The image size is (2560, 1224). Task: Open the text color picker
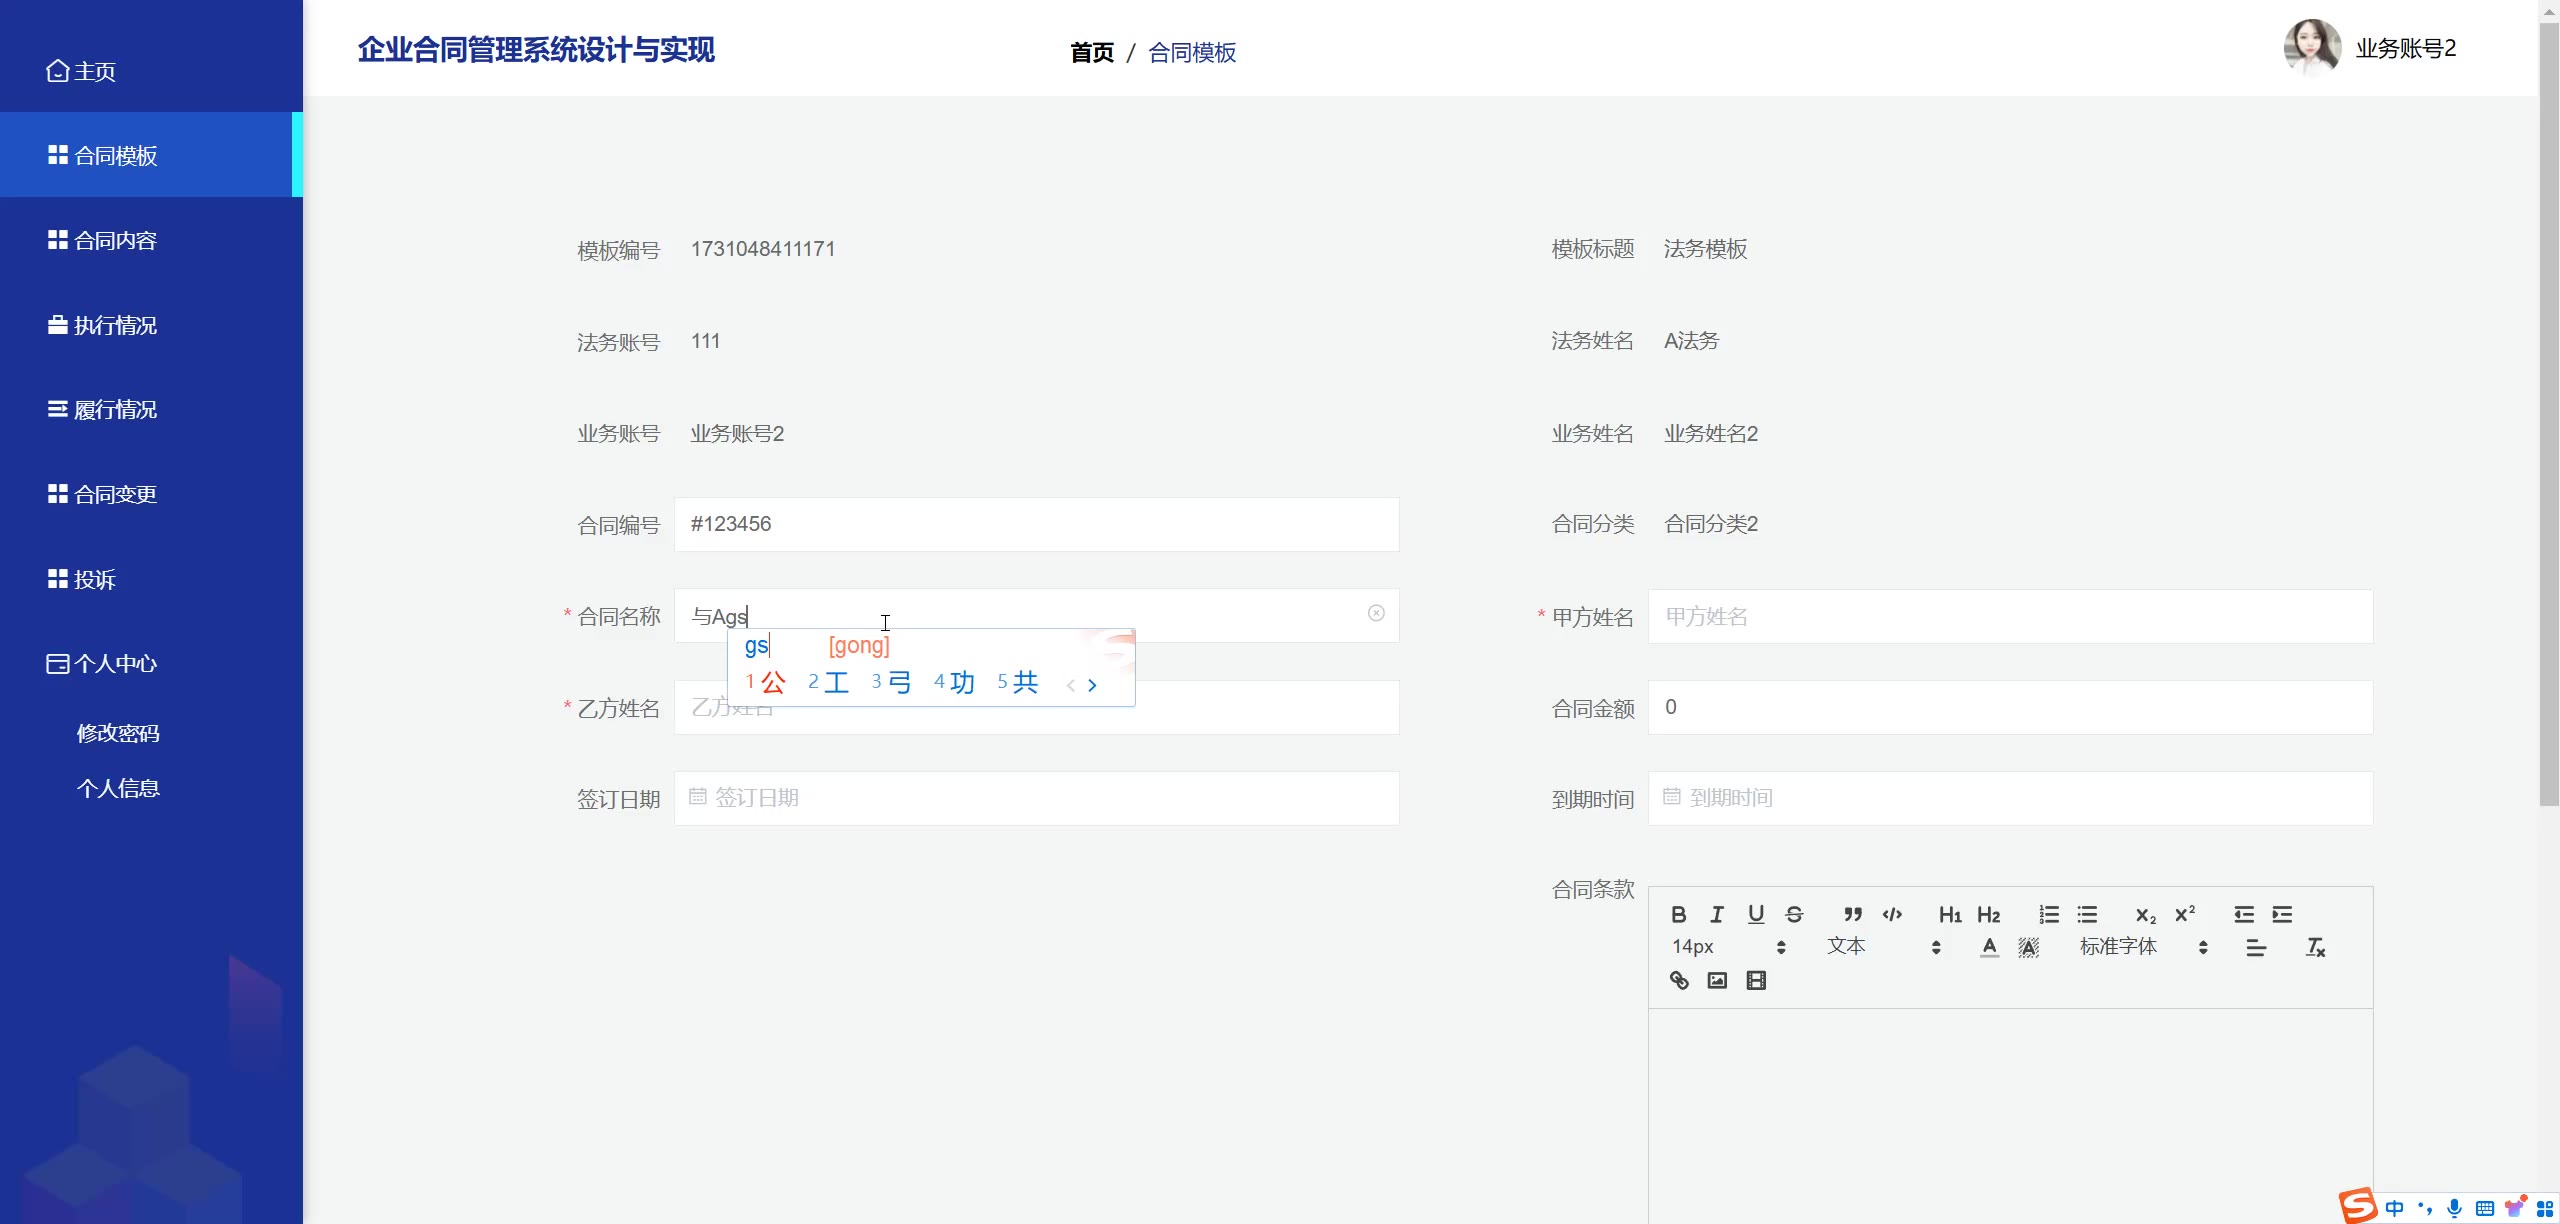pos(1990,947)
